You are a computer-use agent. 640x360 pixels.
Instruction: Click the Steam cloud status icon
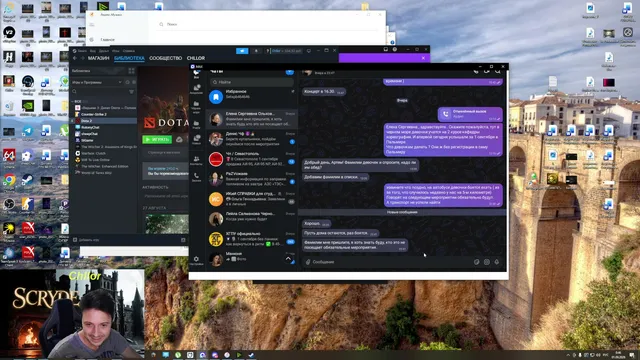(x=179, y=140)
